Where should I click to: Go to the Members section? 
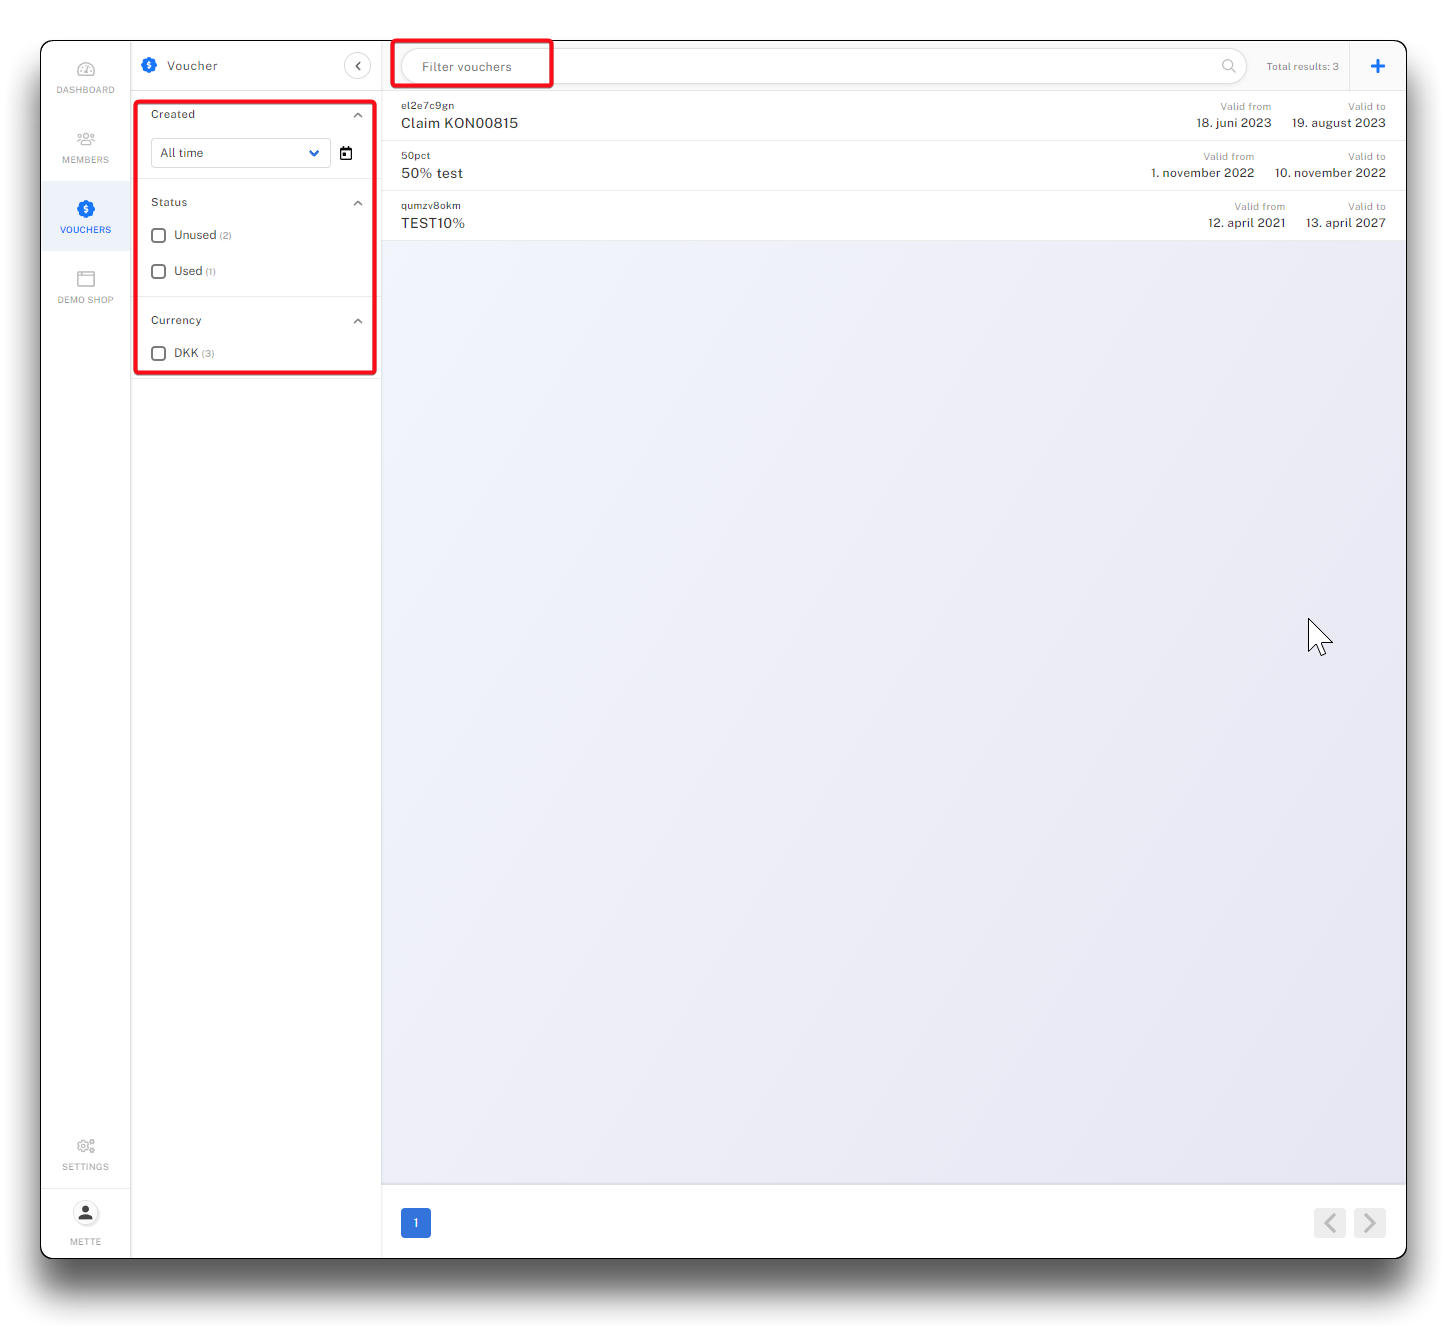click(x=86, y=147)
